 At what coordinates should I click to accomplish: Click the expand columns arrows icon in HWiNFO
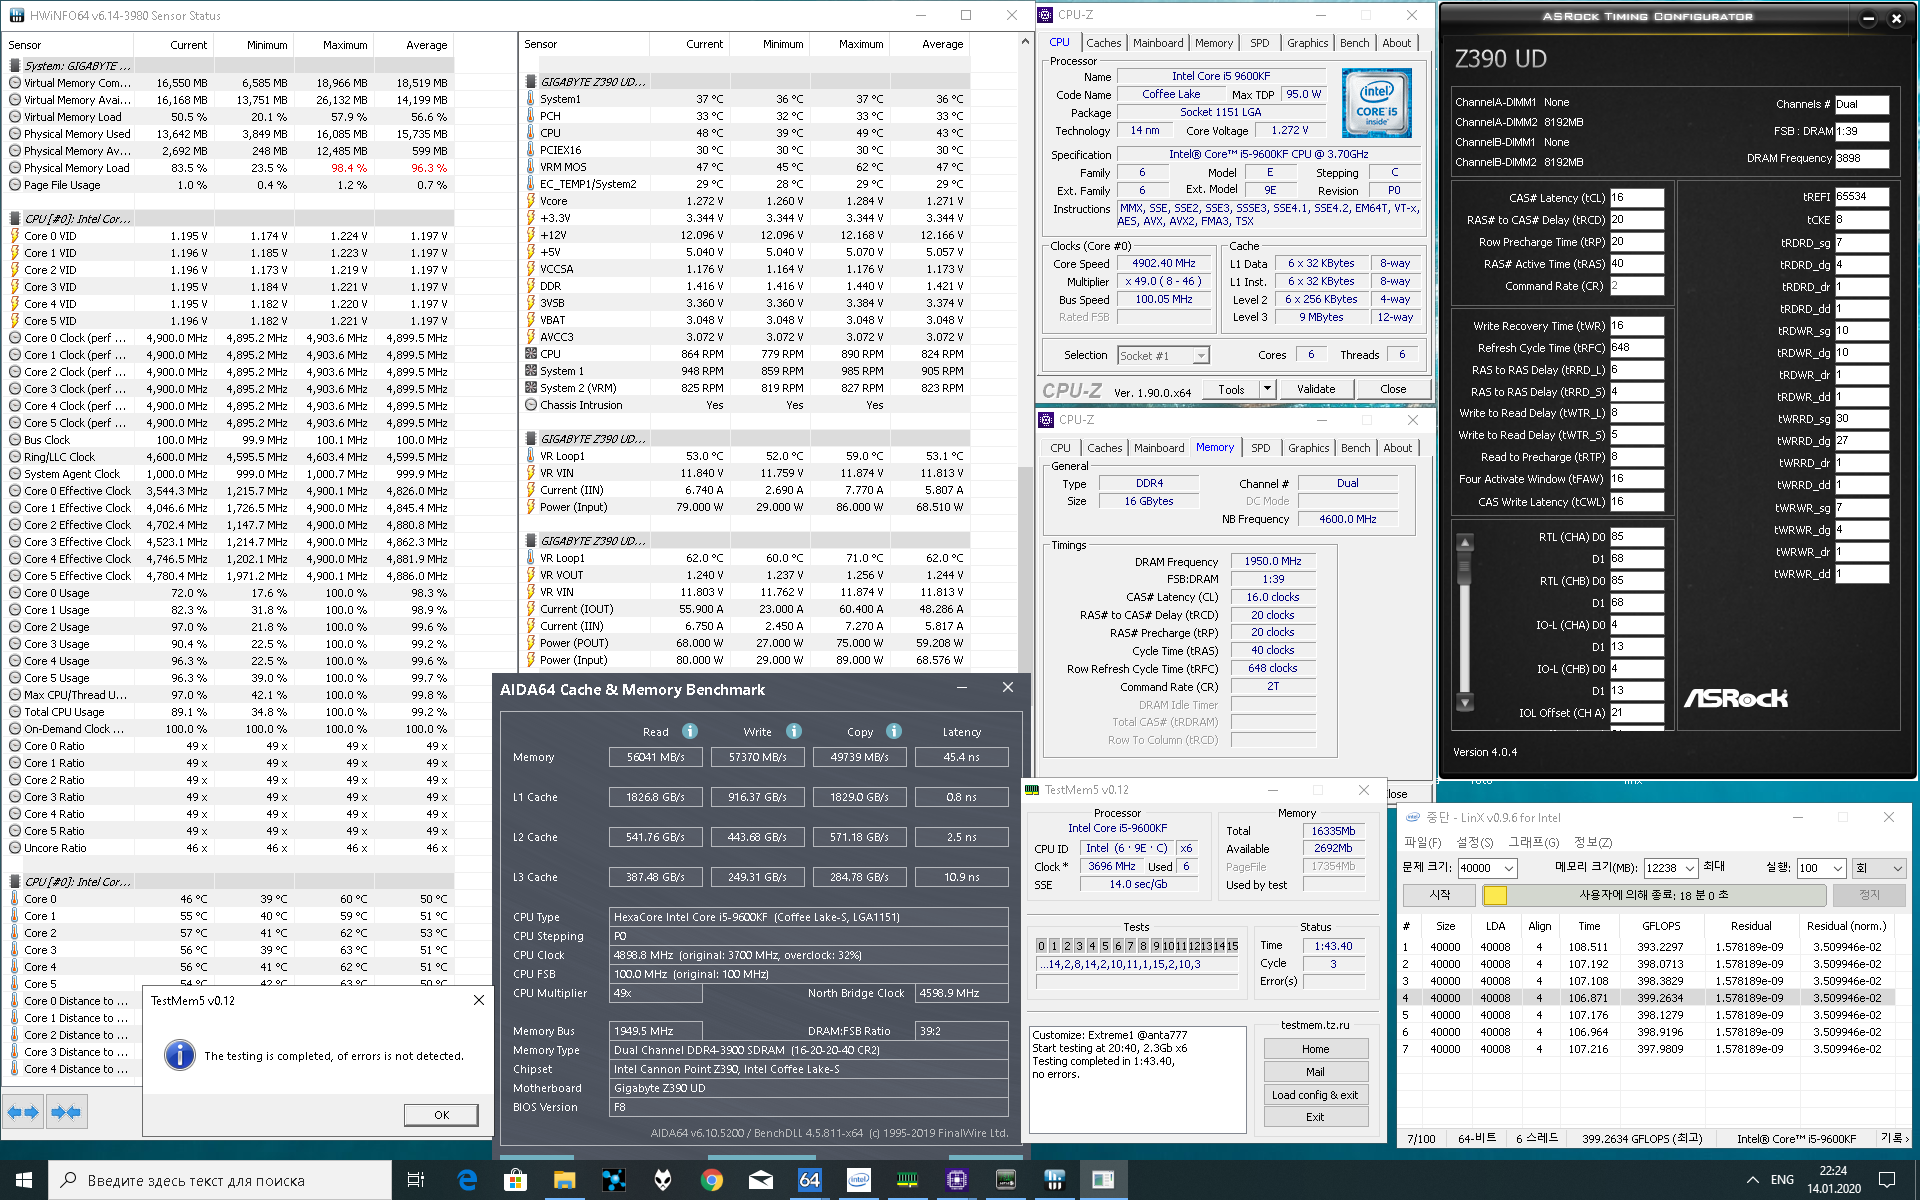click(x=23, y=1112)
